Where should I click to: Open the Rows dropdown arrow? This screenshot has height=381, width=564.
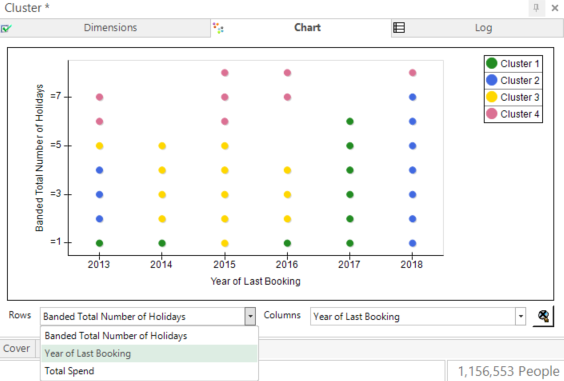coord(250,317)
